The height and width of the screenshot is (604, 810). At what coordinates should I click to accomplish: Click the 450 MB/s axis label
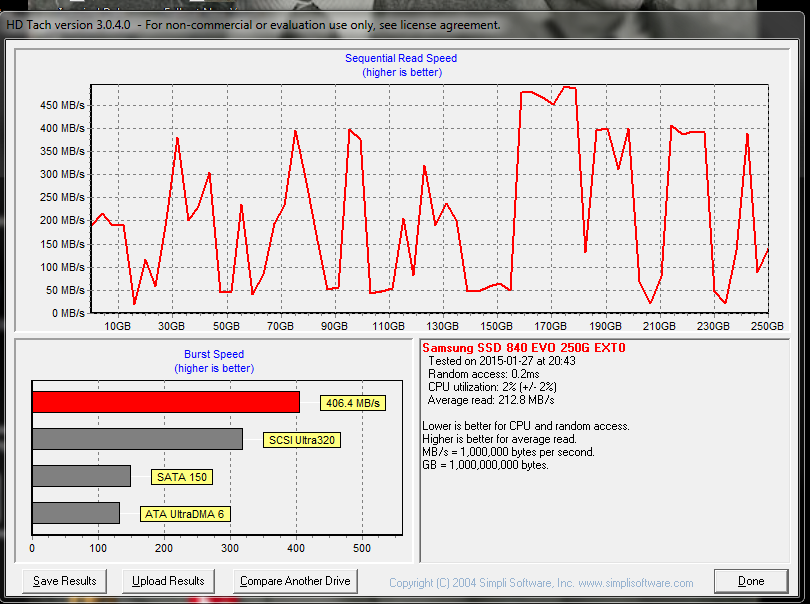pos(62,105)
